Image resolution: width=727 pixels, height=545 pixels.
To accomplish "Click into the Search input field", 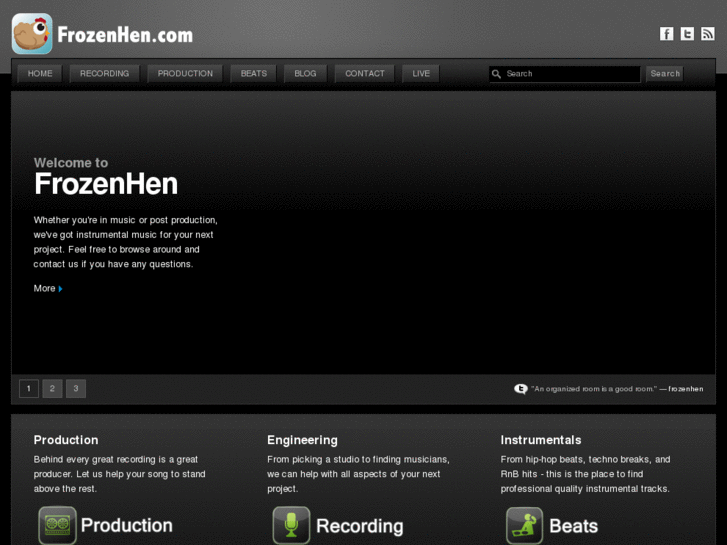I will [565, 74].
